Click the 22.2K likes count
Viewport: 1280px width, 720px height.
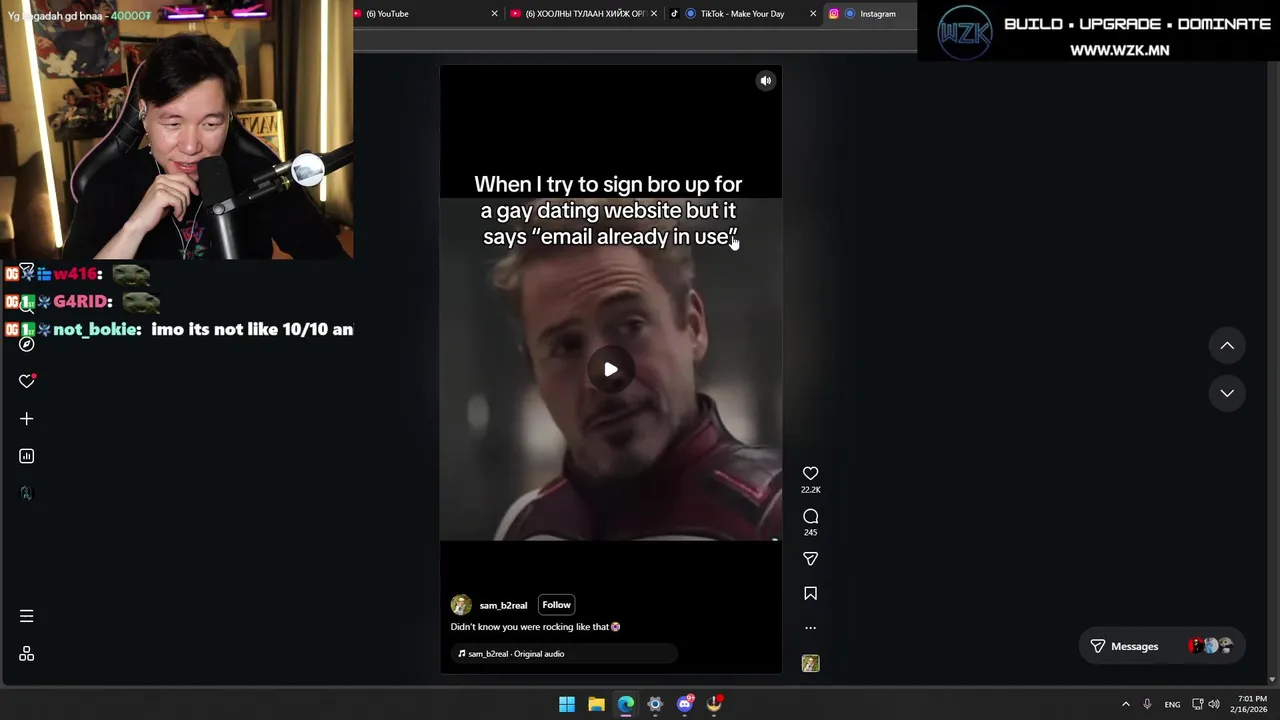pos(810,490)
